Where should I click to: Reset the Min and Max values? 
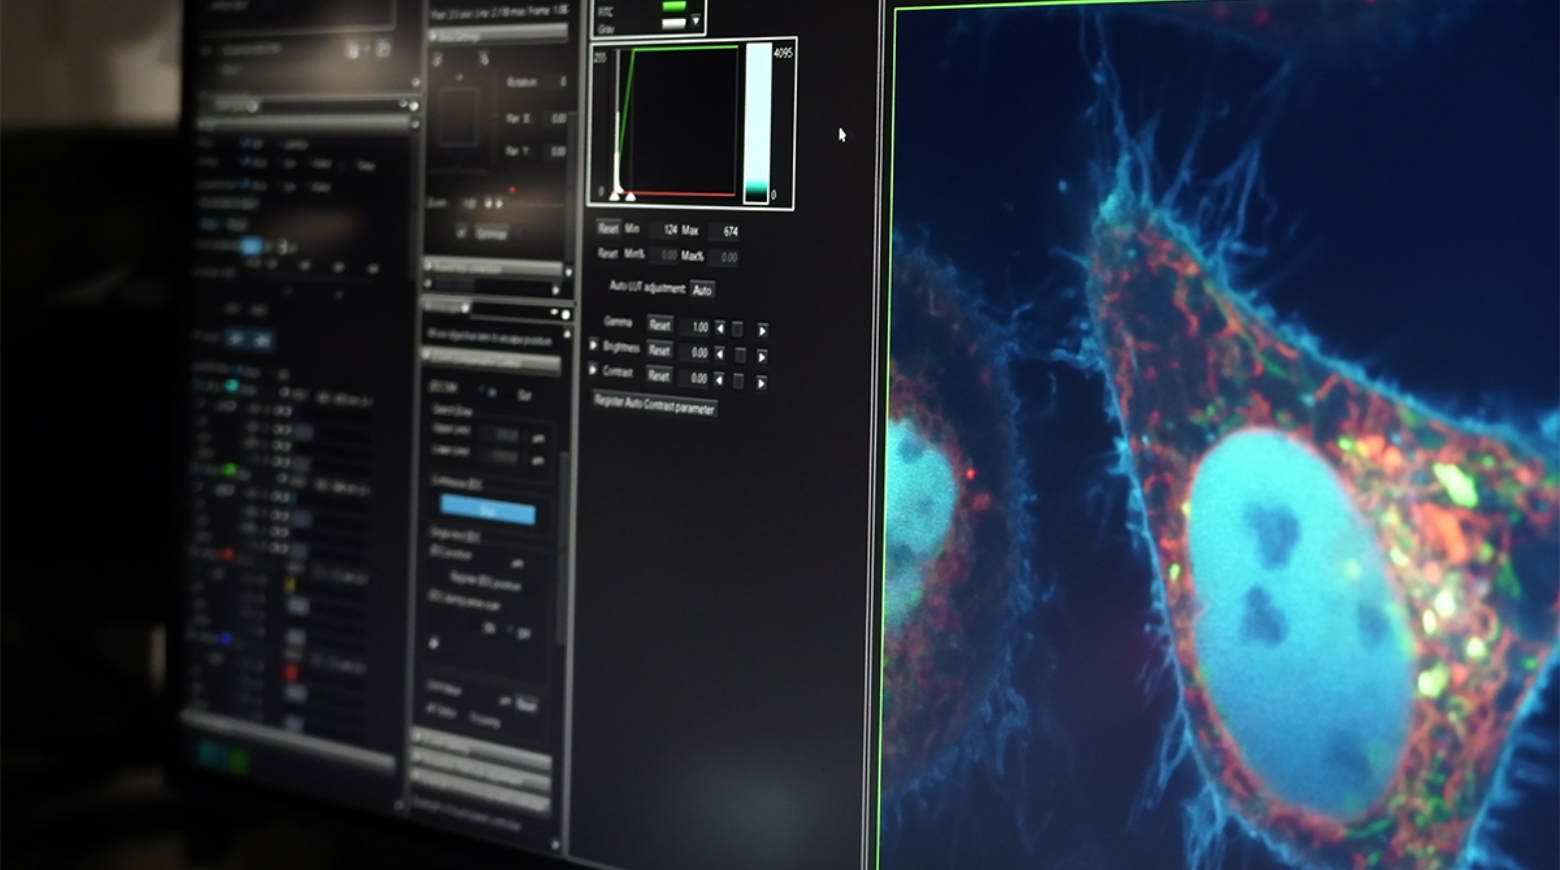pyautogui.click(x=608, y=228)
